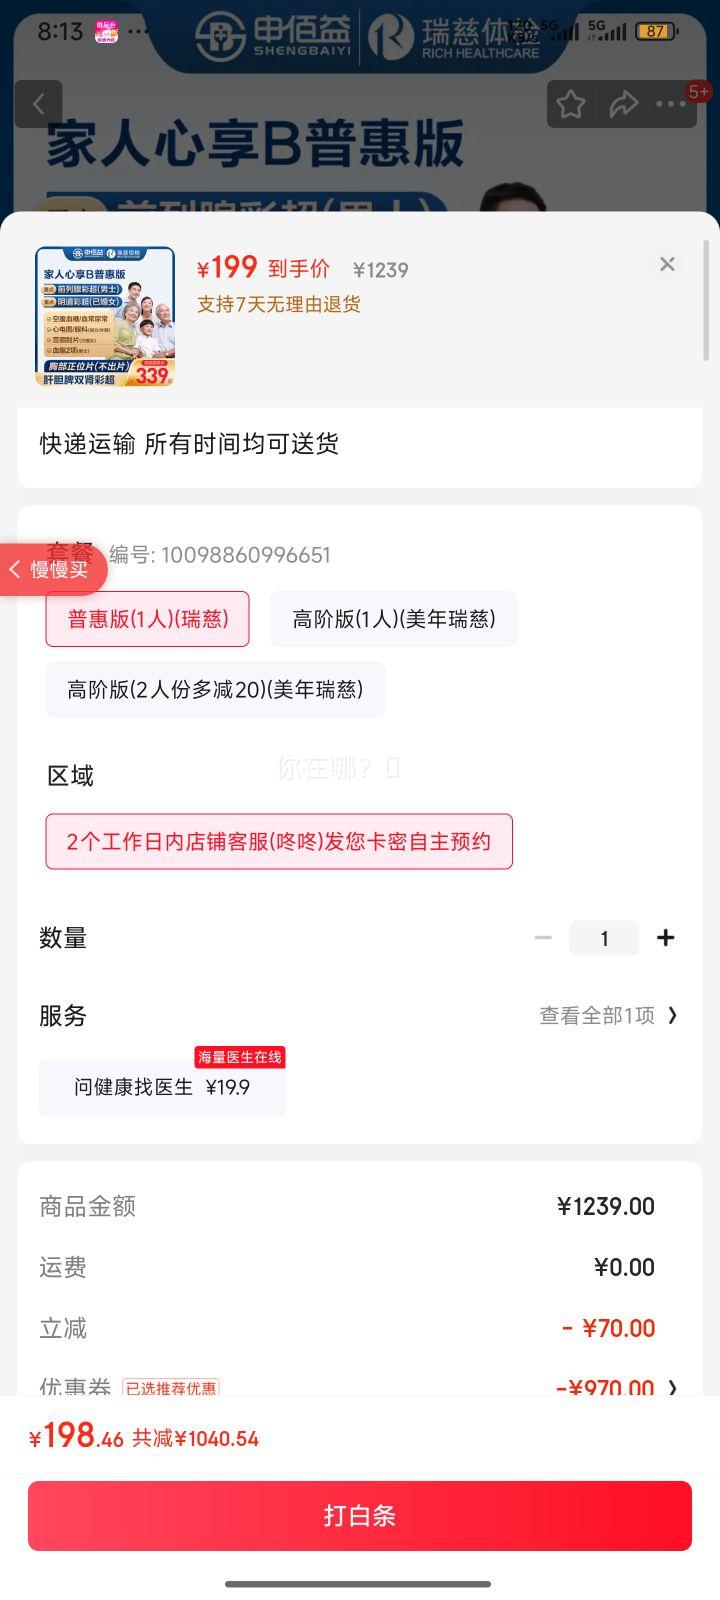The height and width of the screenshot is (1600, 720).
Task: Open the 慢慢买 floating tab
Action: 52,570
